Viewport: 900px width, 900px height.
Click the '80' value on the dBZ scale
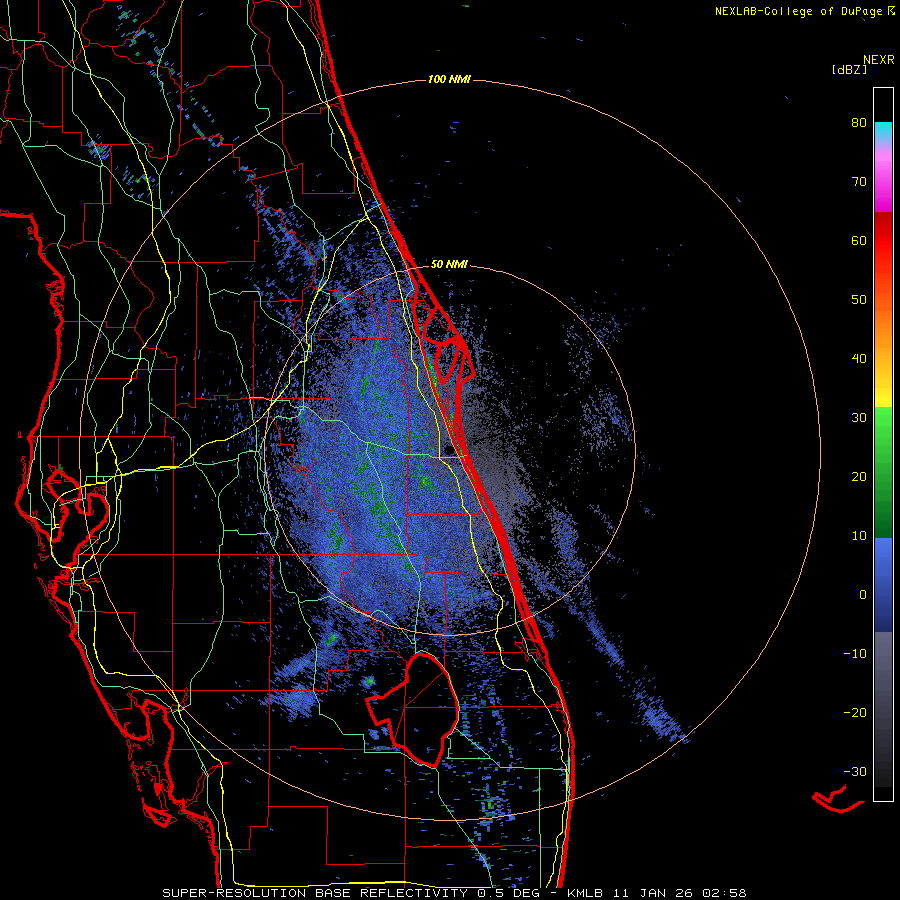(x=859, y=123)
